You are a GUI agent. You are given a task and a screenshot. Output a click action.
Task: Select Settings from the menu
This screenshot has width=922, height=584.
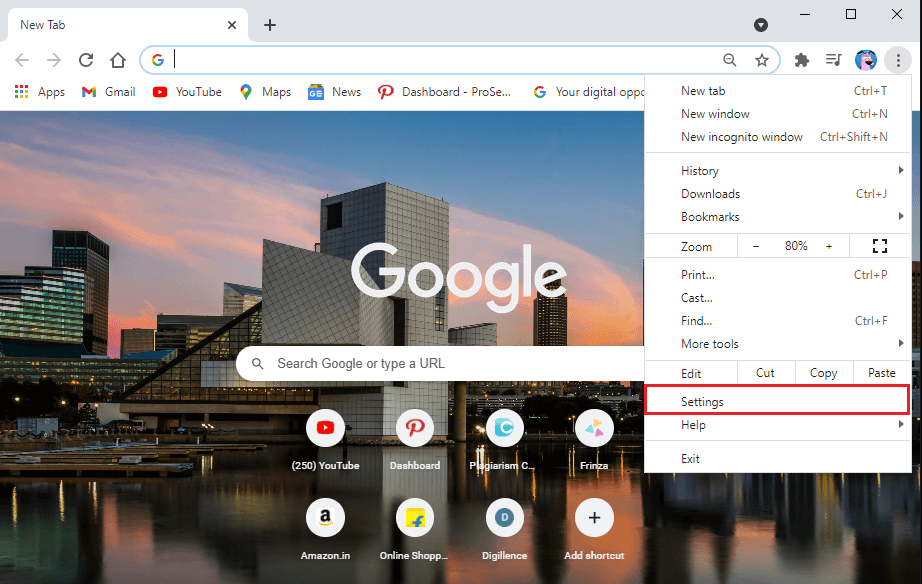point(703,401)
